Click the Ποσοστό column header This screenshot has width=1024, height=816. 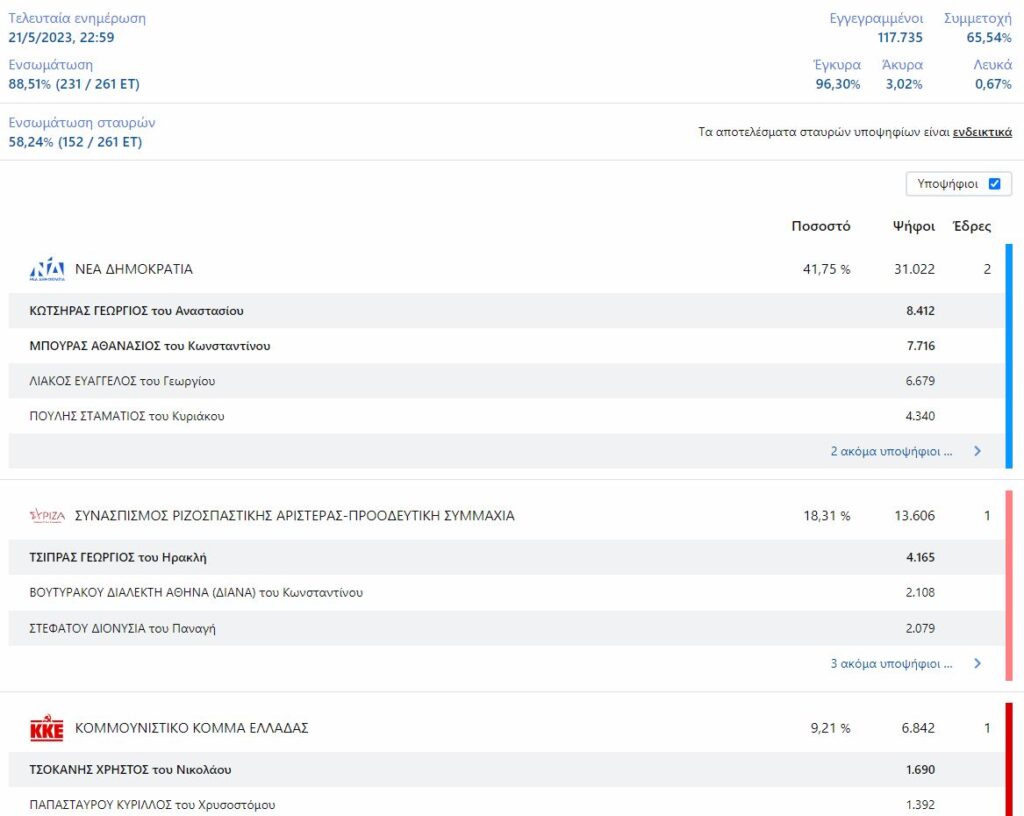click(820, 226)
